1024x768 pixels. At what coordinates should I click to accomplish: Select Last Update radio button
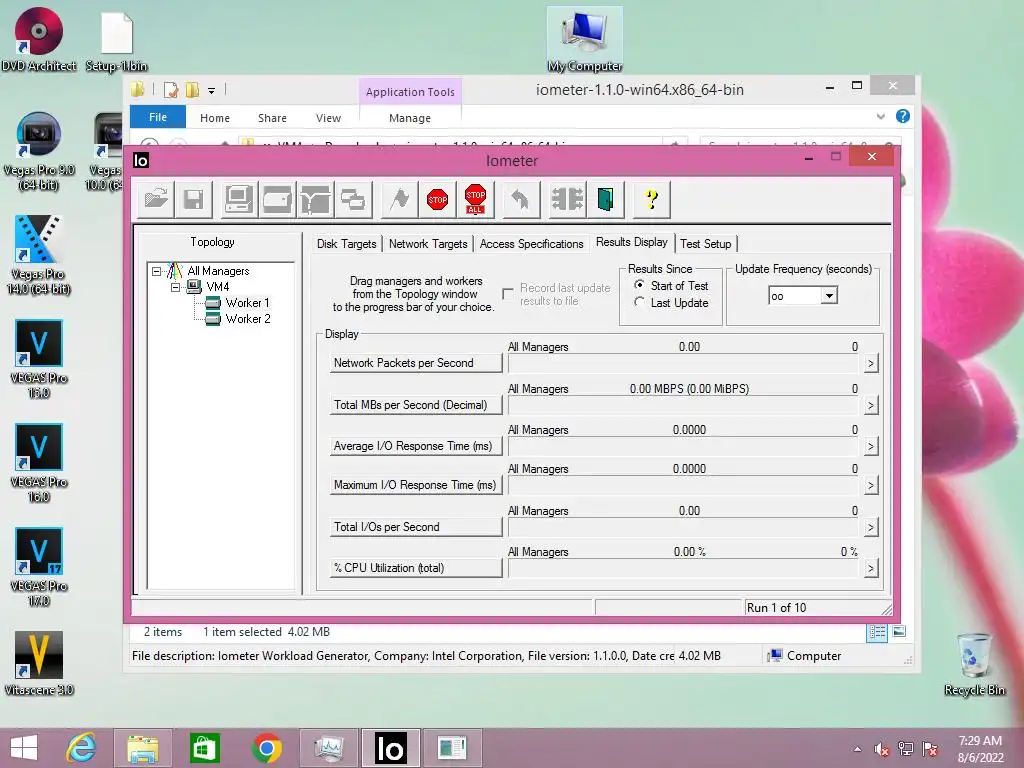coord(639,302)
